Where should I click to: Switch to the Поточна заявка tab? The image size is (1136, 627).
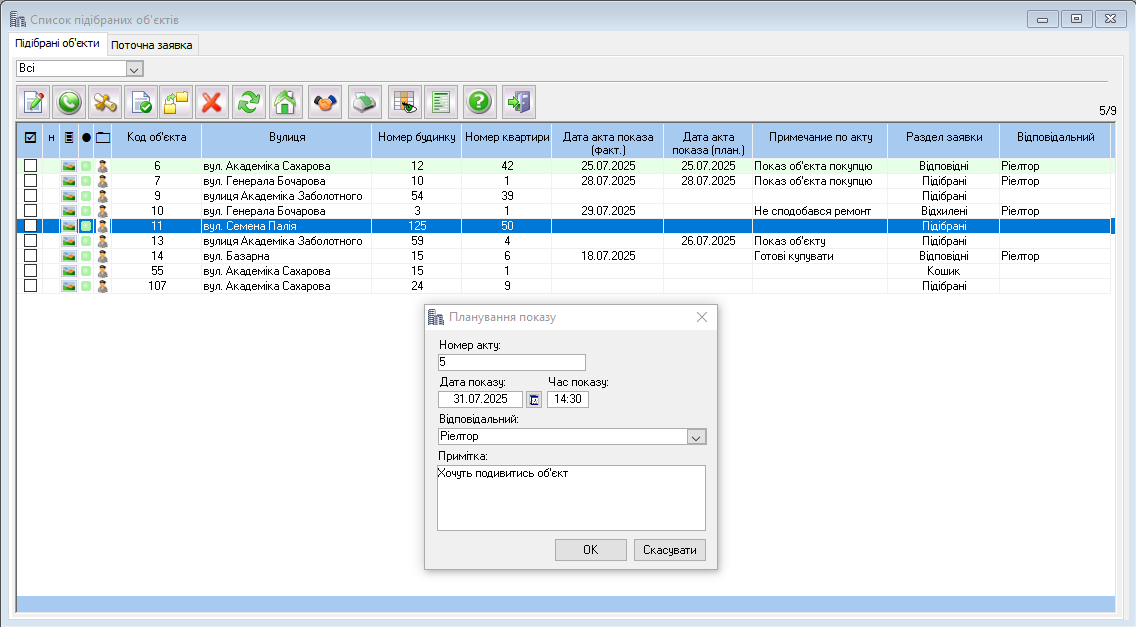pyautogui.click(x=152, y=45)
